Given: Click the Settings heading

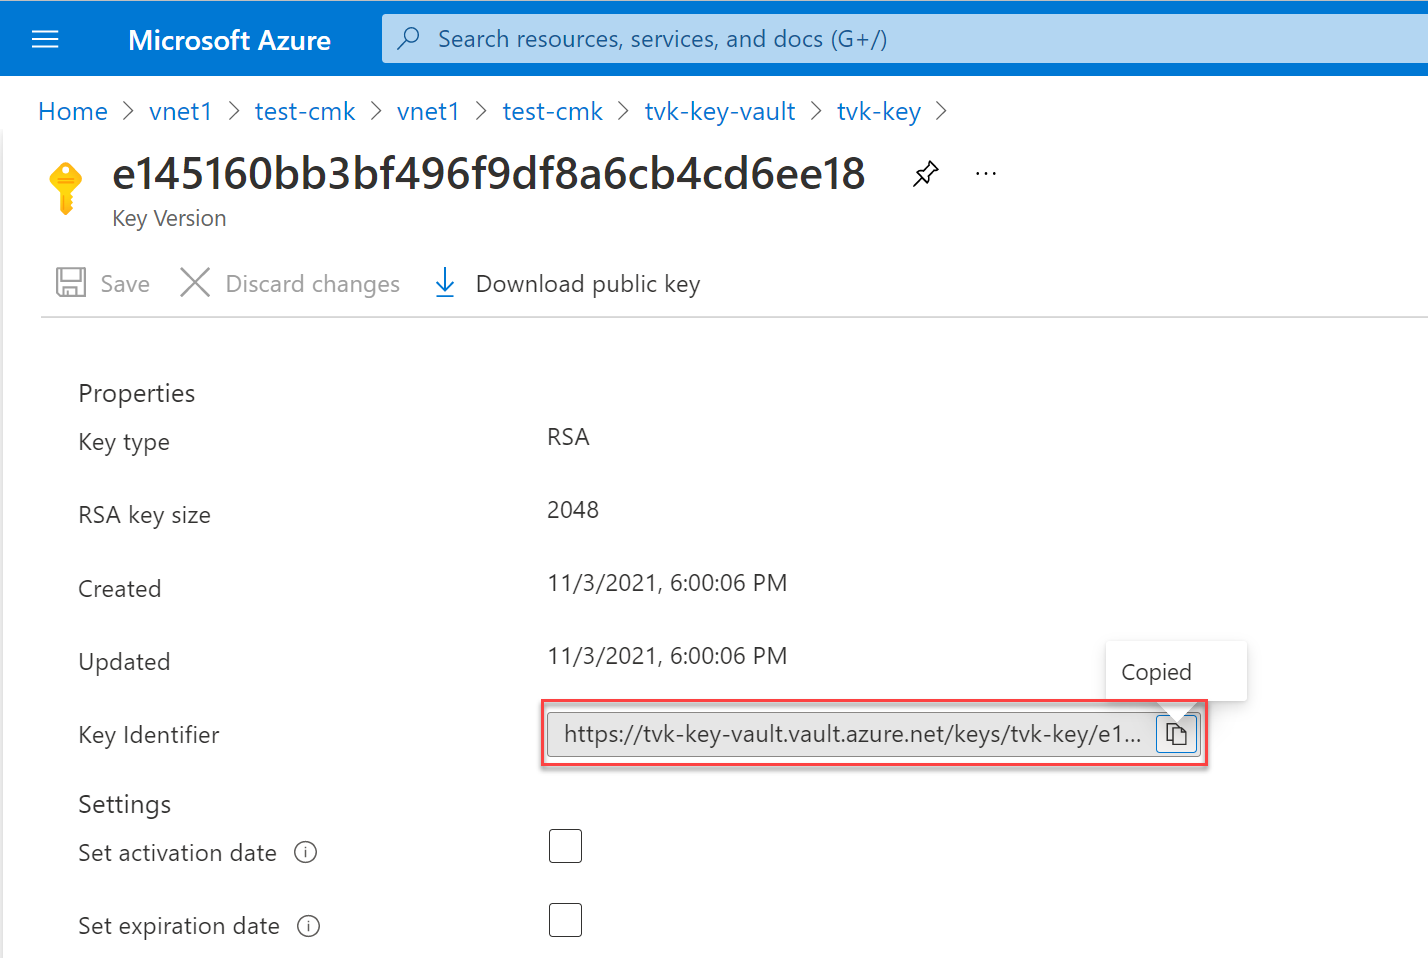Looking at the screenshot, I should [x=125, y=804].
